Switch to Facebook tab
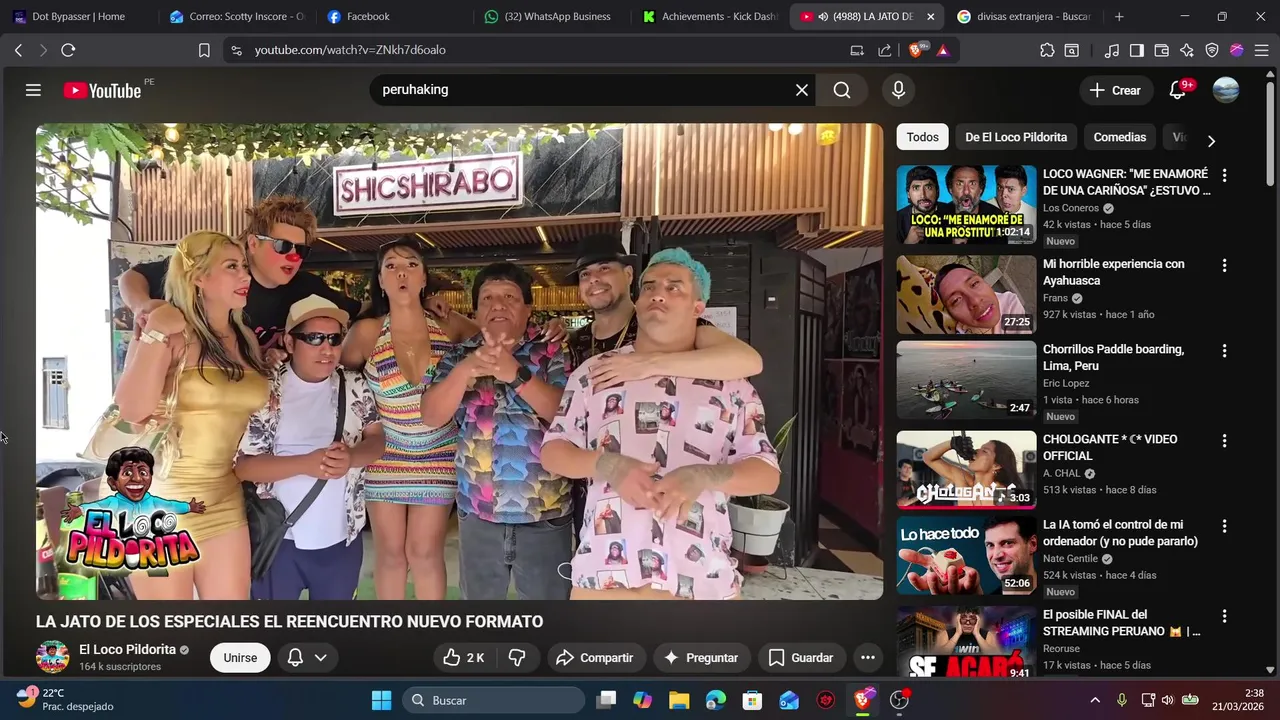The image size is (1280, 720). (395, 17)
